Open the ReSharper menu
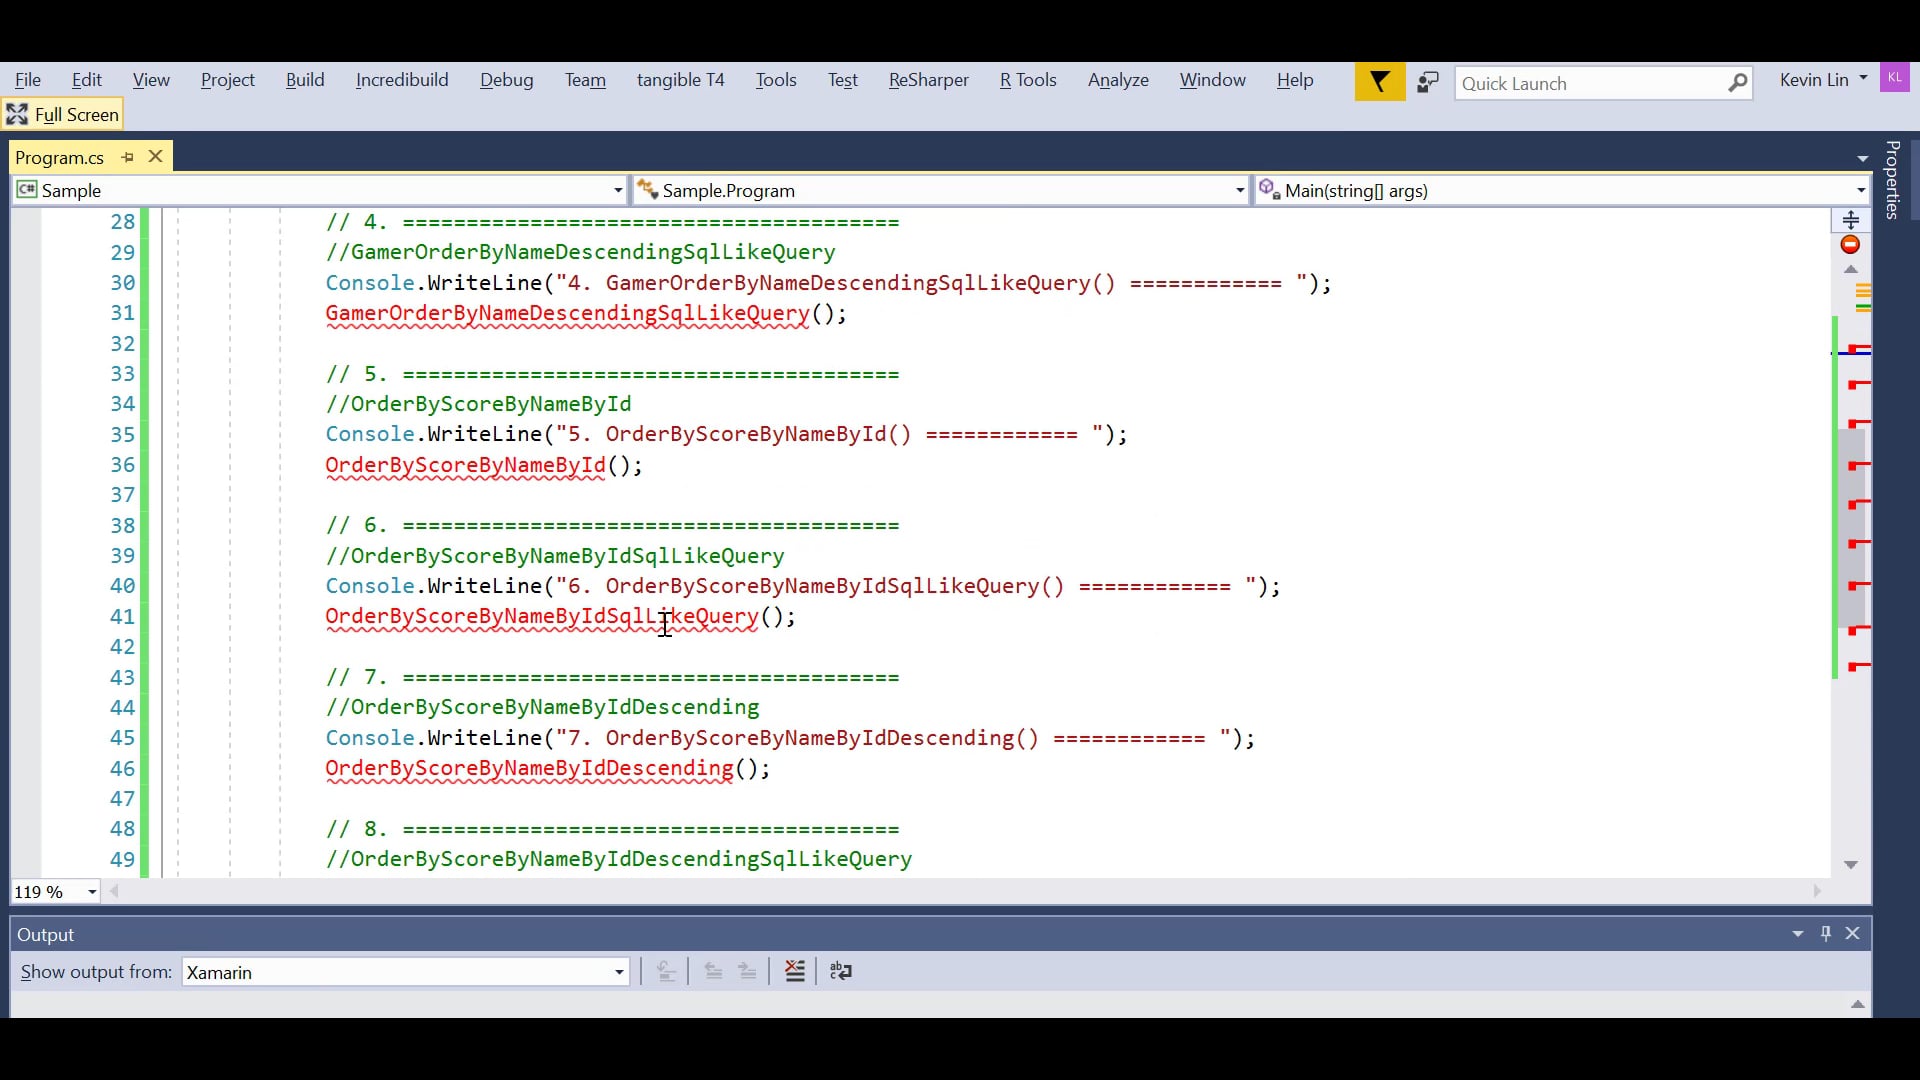 pyautogui.click(x=928, y=80)
